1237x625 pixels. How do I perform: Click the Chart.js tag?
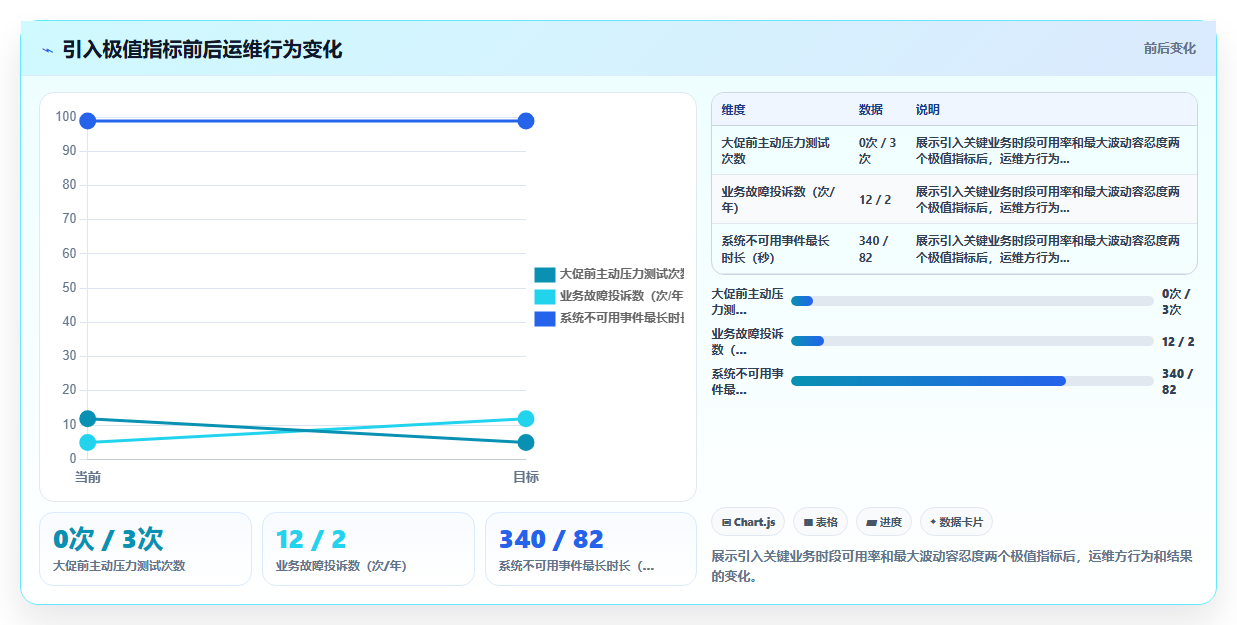(748, 522)
